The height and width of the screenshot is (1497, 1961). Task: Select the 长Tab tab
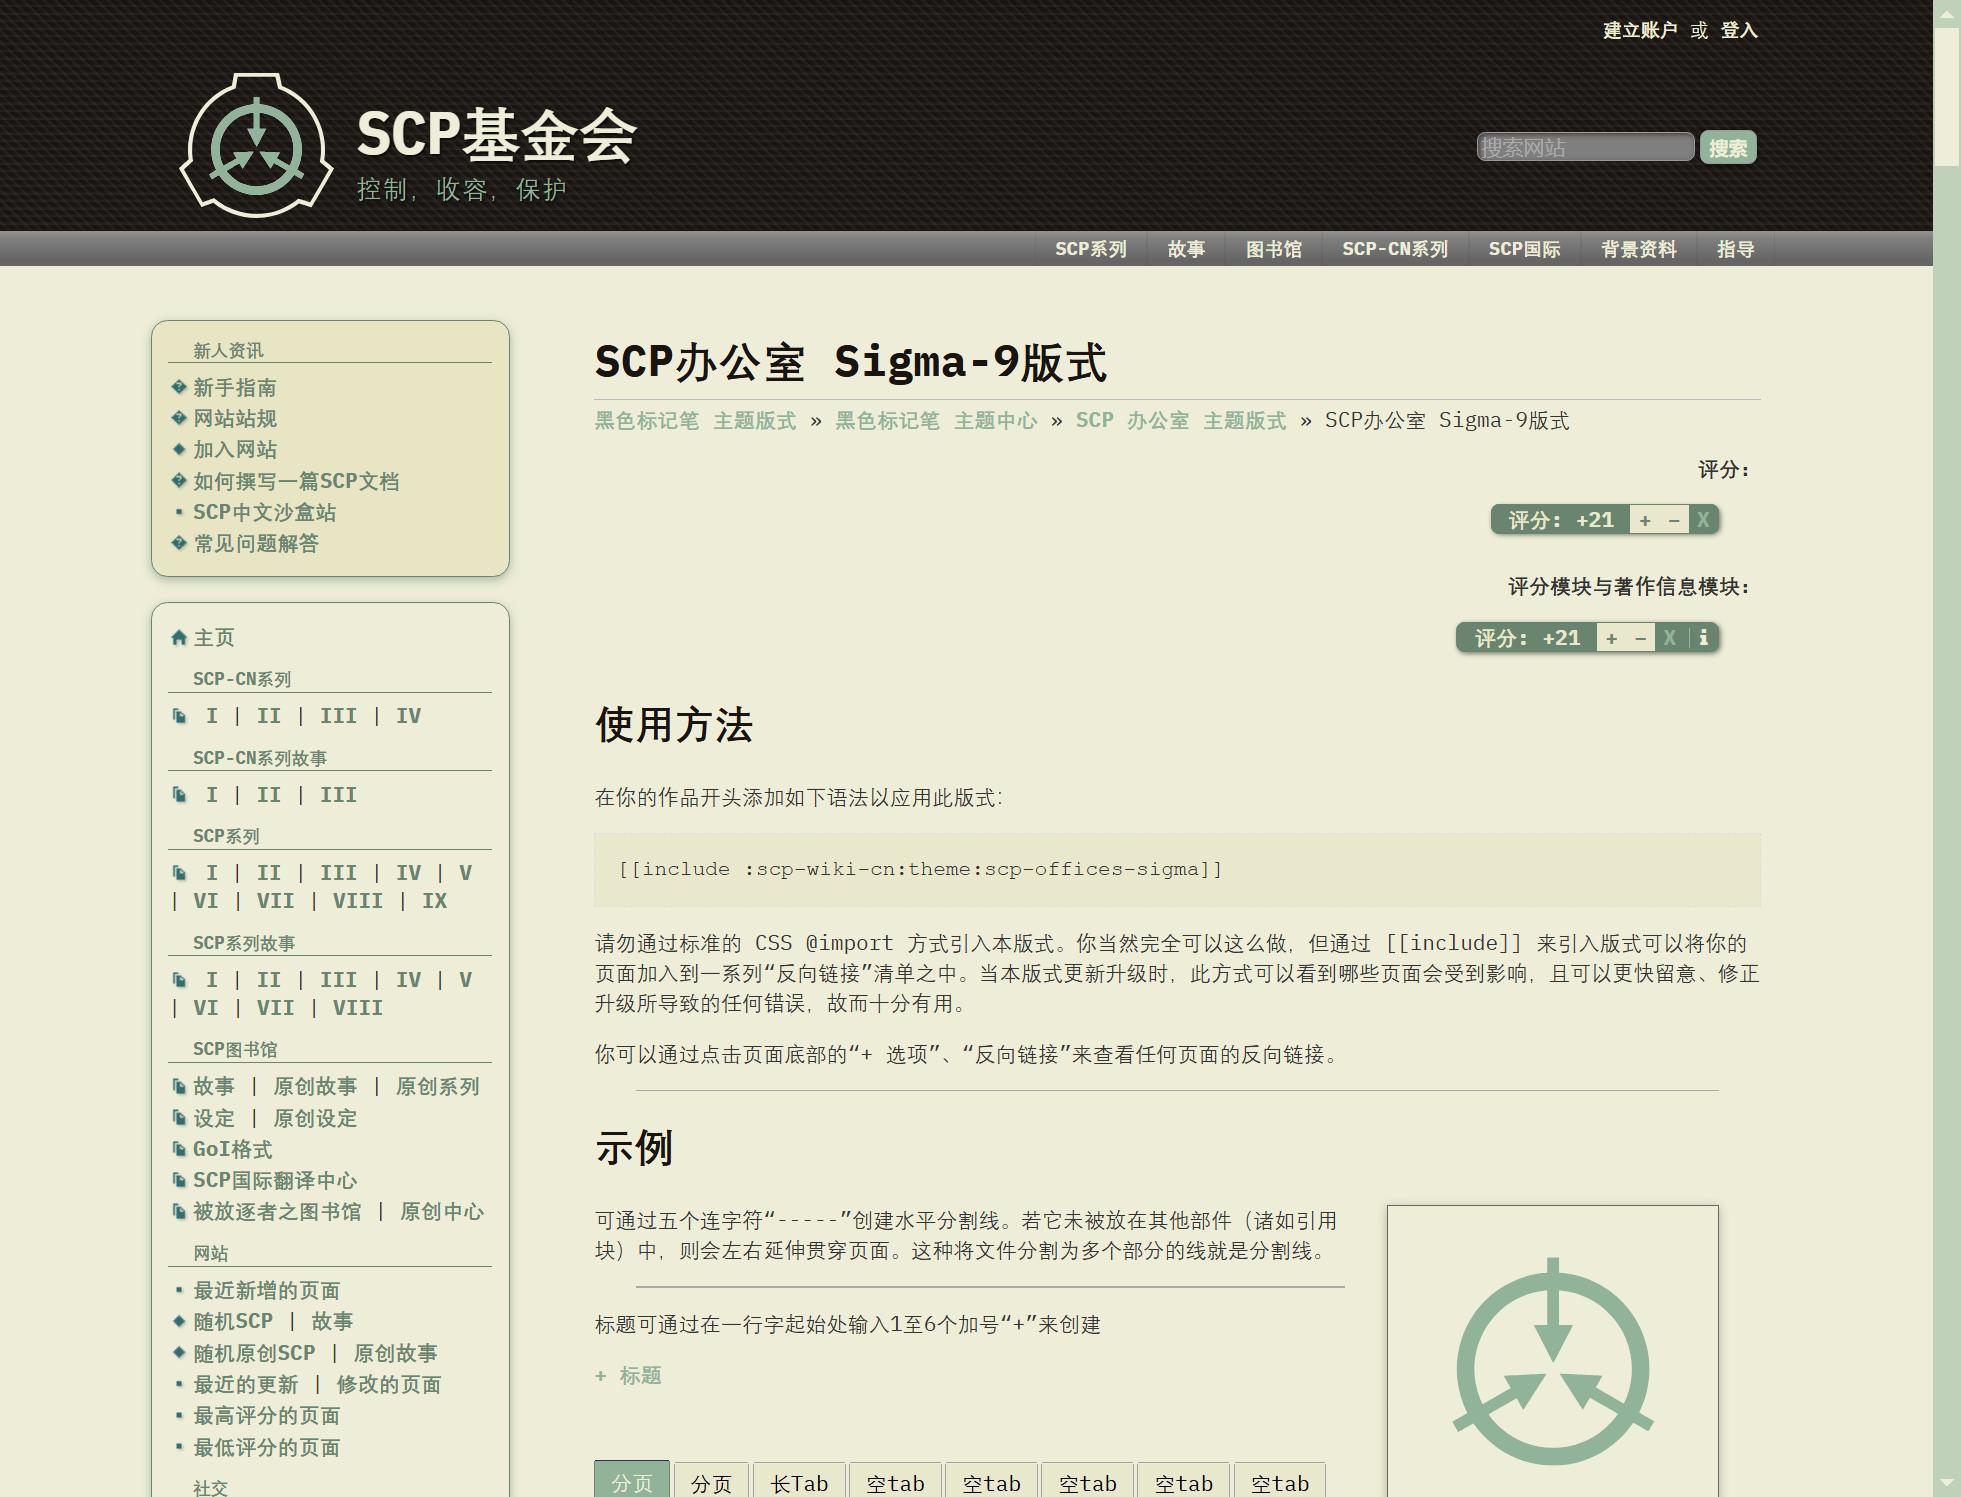(798, 1483)
